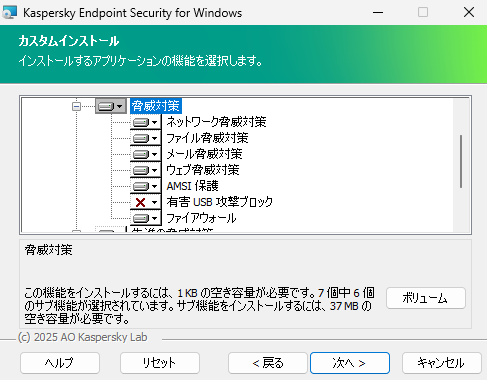Select ウェブ脅威対策 in feature tree
This screenshot has height=380, width=487.
tap(203, 170)
